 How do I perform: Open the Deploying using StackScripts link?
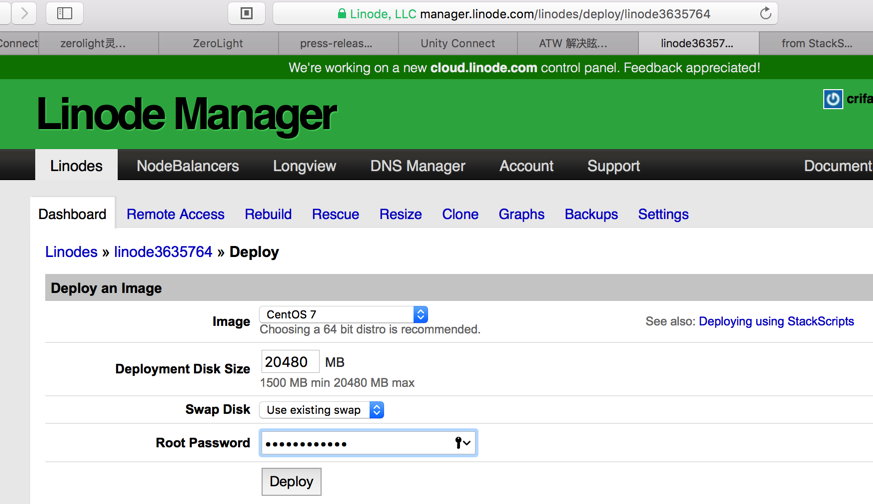click(x=776, y=321)
